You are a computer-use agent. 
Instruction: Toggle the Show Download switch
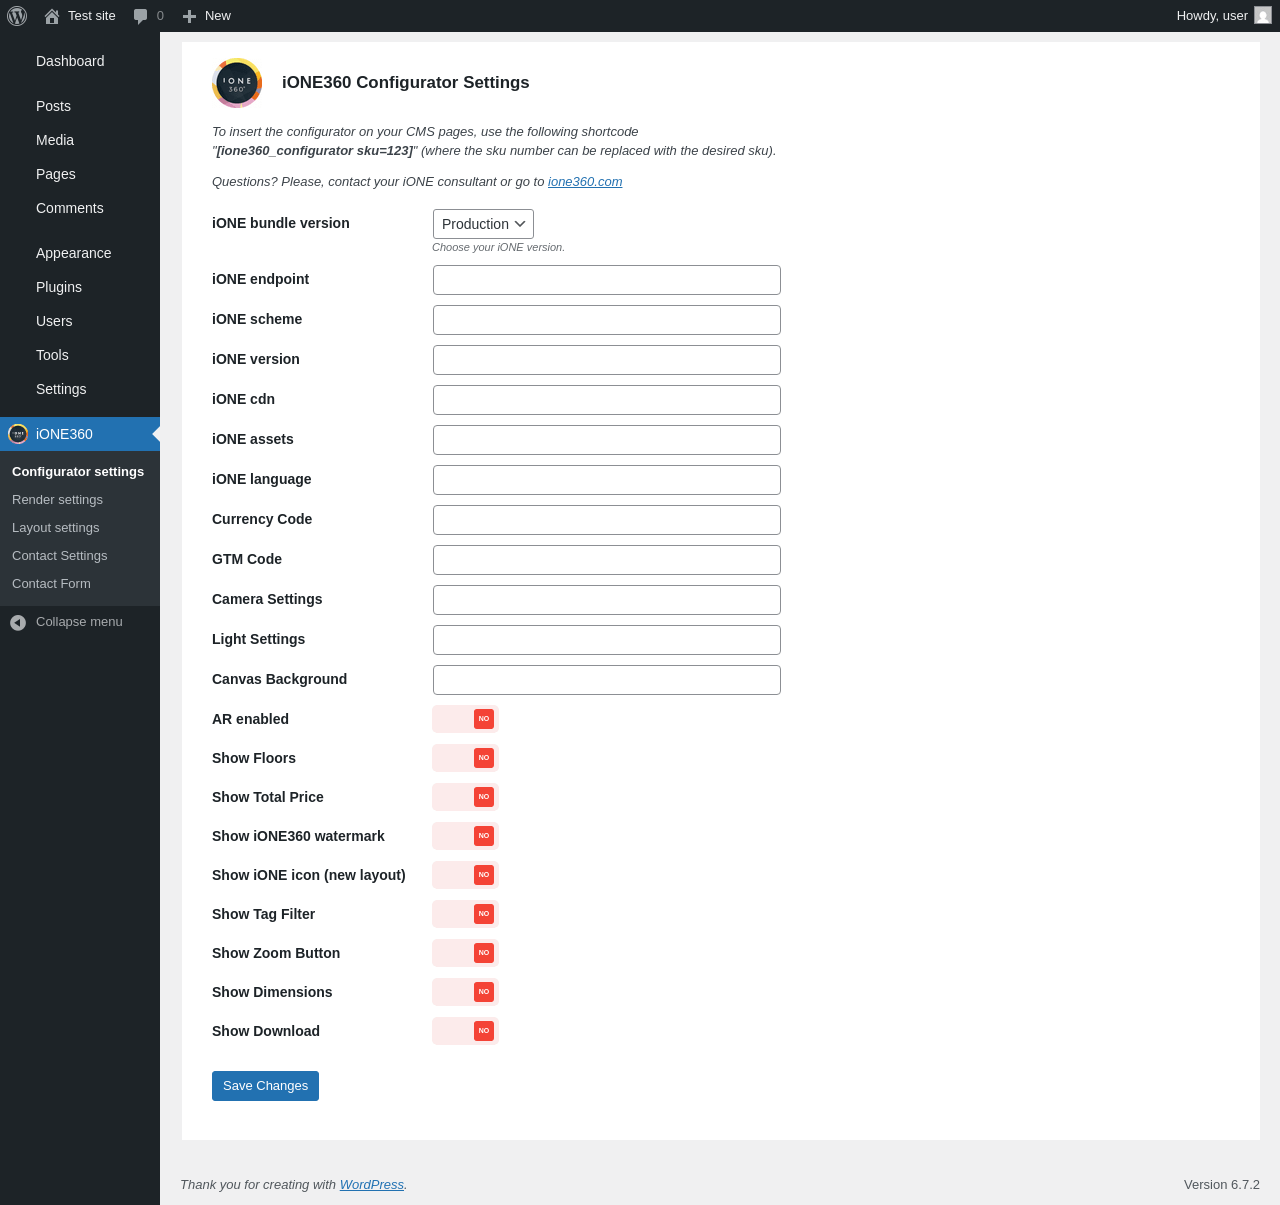(x=465, y=1031)
